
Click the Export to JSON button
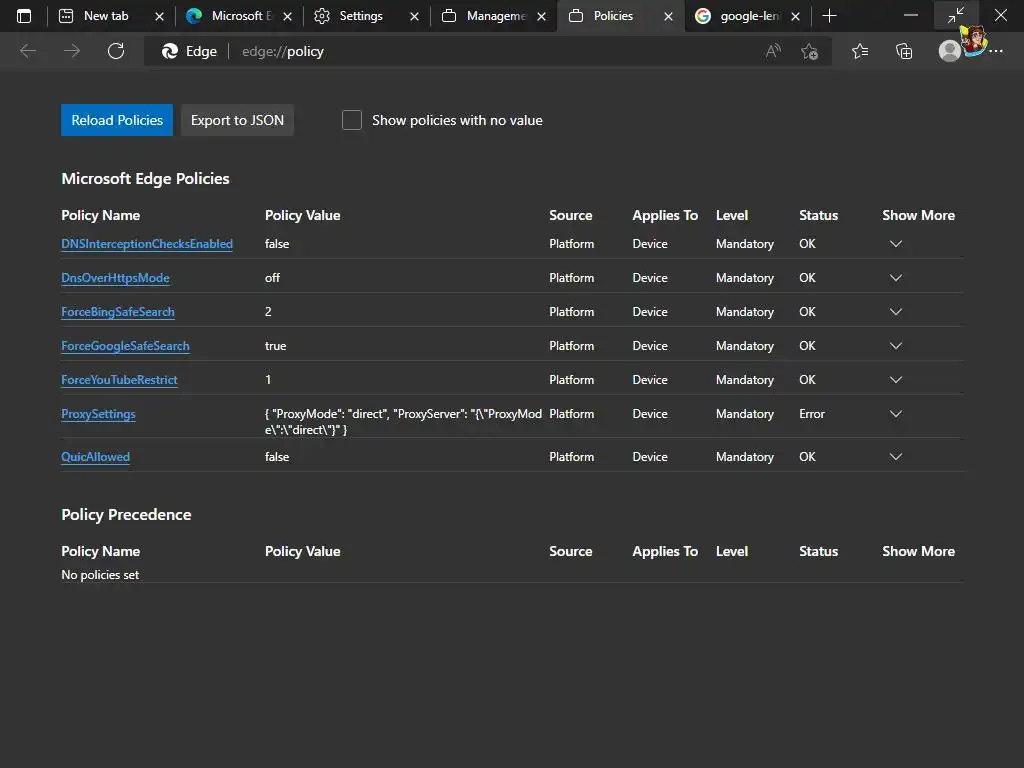[237, 120]
